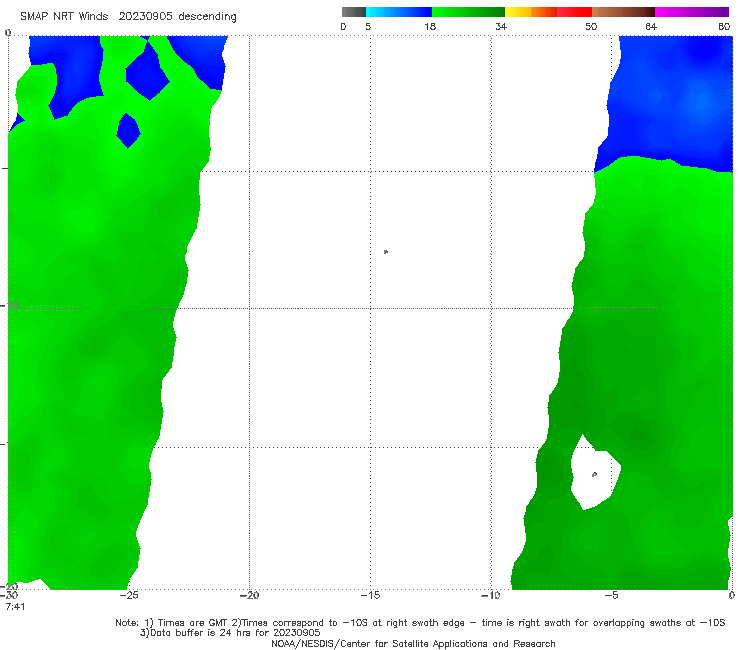
Task: Pick the green segment of the color bar
Action: (x=468, y=12)
